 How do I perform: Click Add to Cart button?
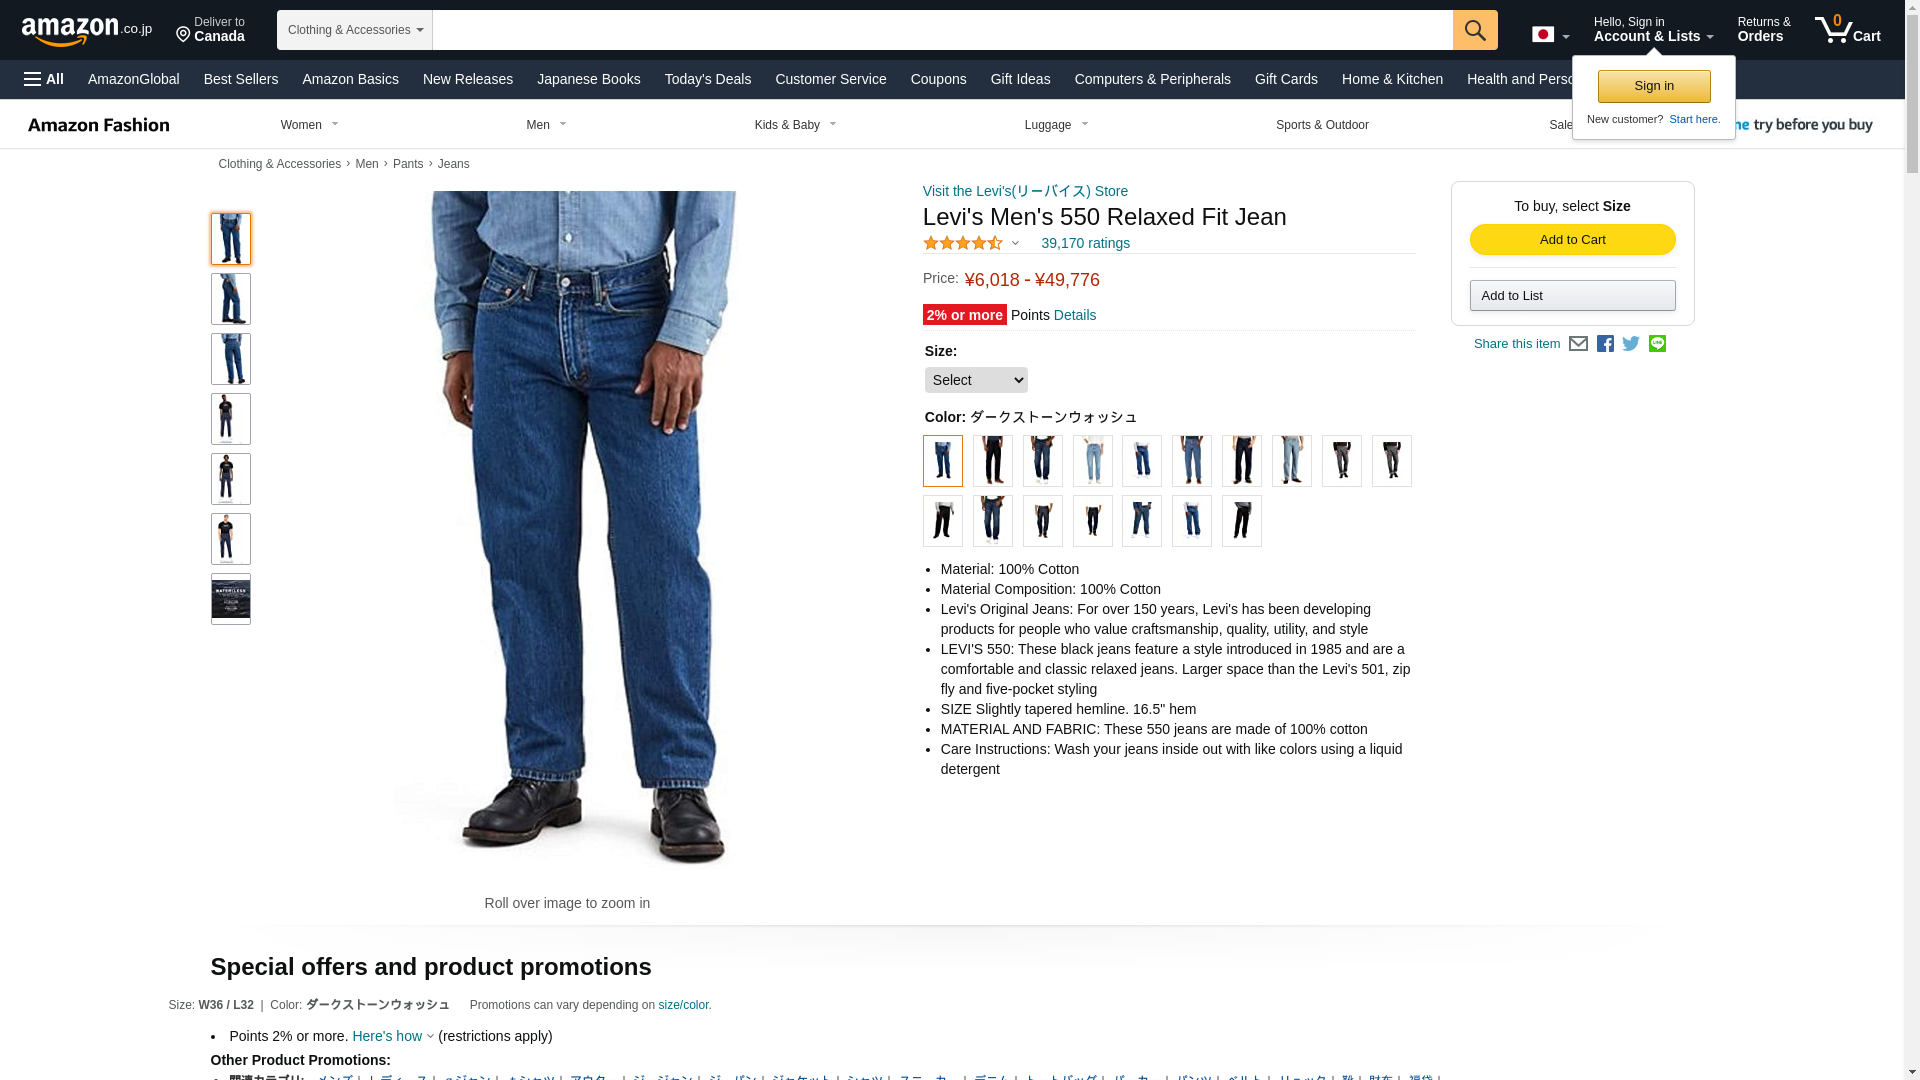point(1572,240)
